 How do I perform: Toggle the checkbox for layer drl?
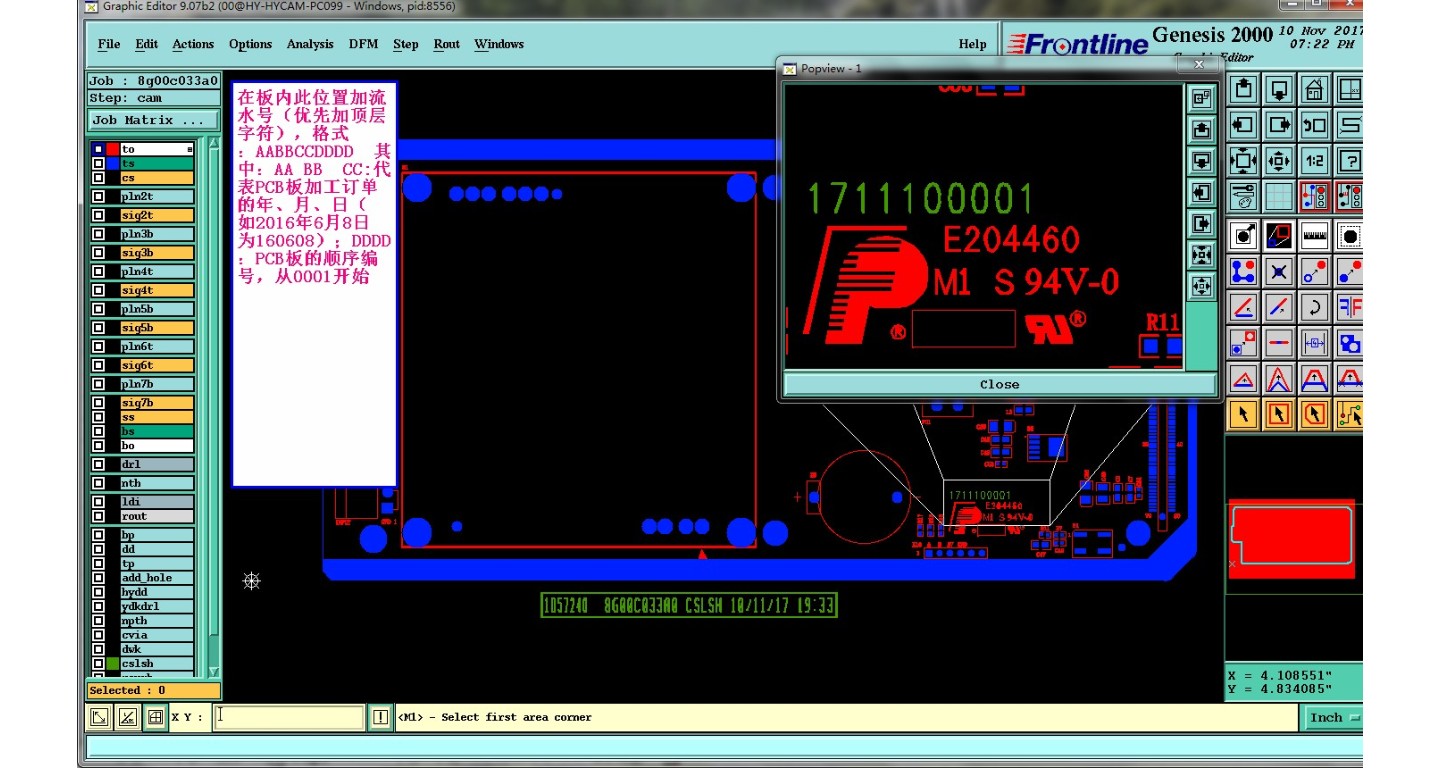pyautogui.click(x=98, y=465)
